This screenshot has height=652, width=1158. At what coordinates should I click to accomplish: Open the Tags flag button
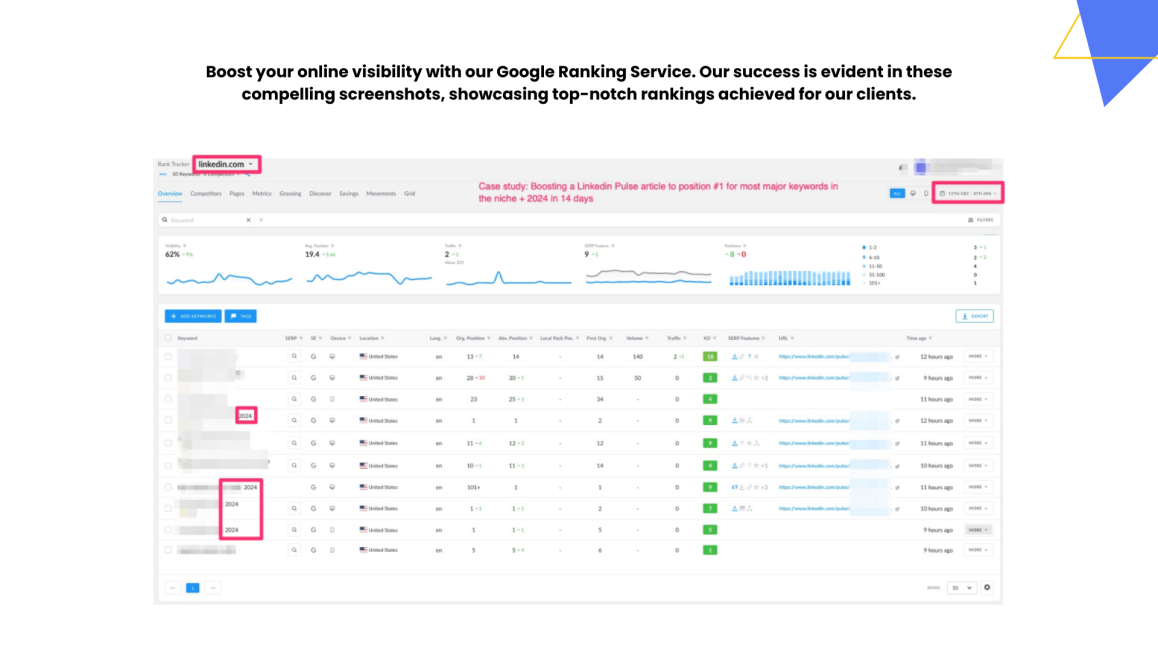241,316
